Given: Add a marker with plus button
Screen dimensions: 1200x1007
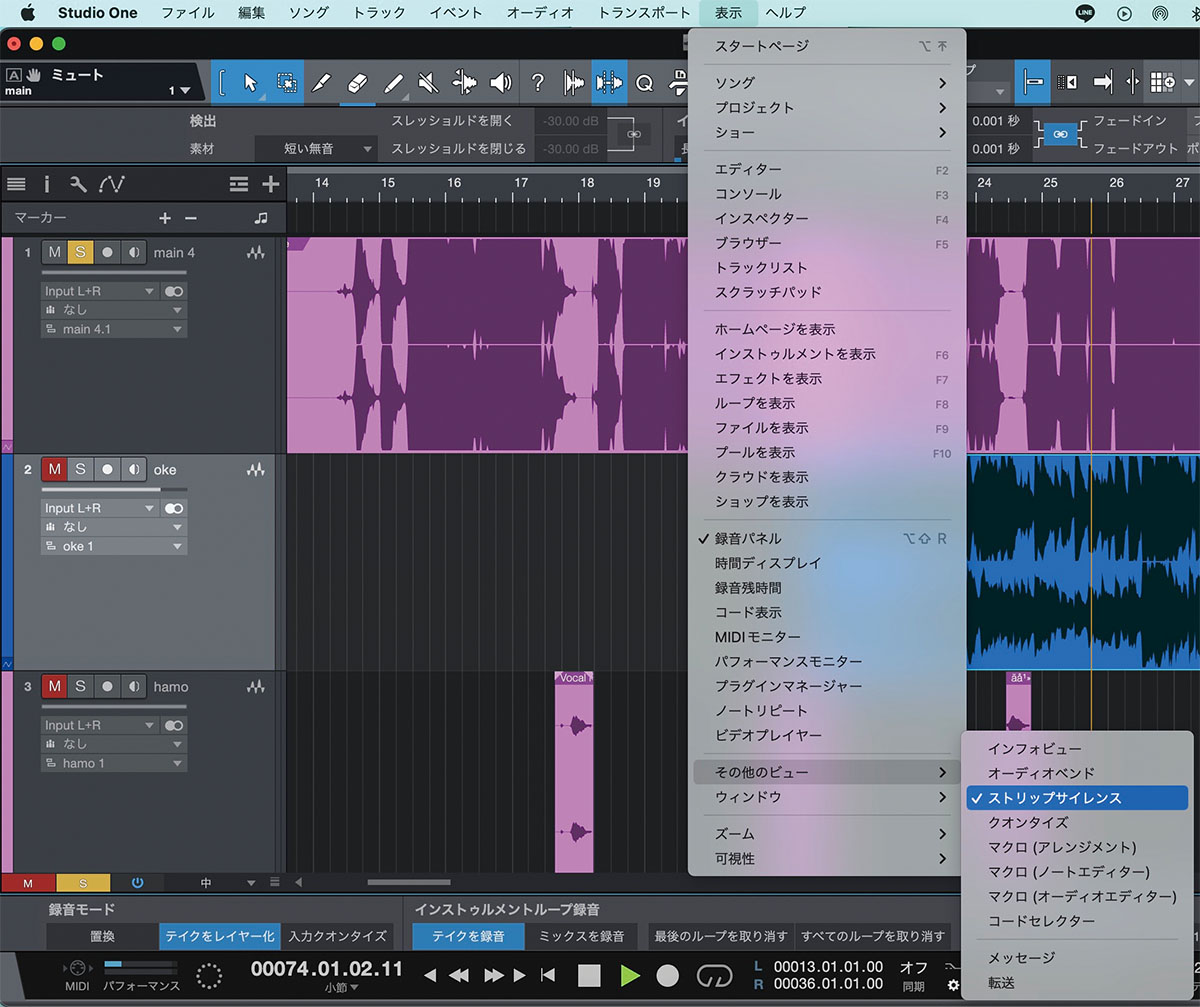Looking at the screenshot, I should (165, 218).
